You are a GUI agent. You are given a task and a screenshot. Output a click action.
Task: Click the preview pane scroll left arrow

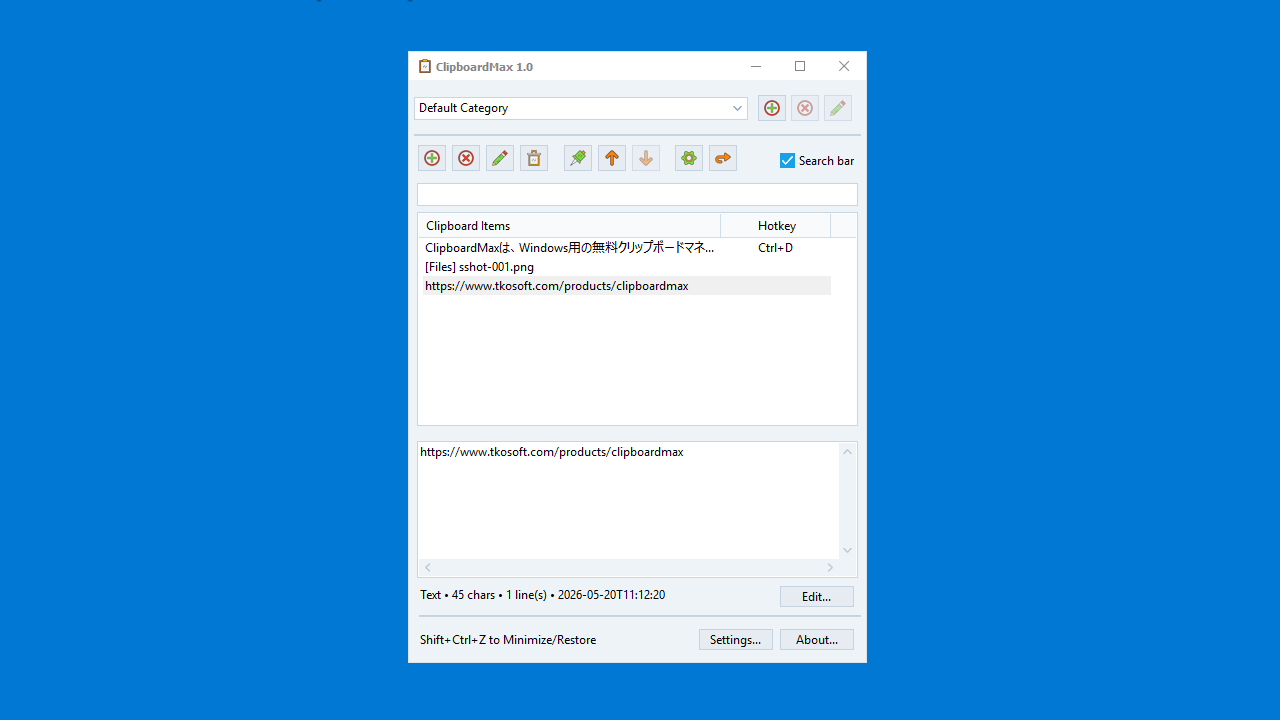428,568
